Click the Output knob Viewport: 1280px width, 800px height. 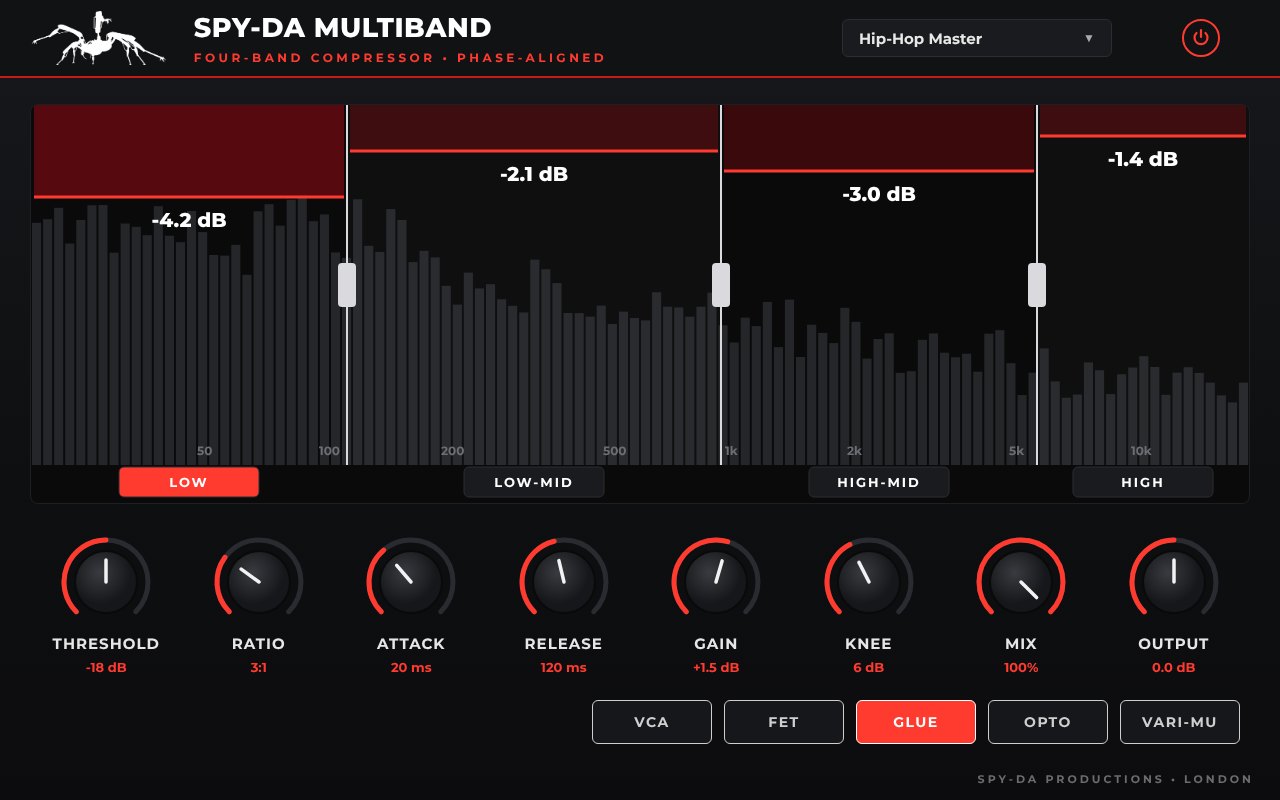[x=1174, y=581]
